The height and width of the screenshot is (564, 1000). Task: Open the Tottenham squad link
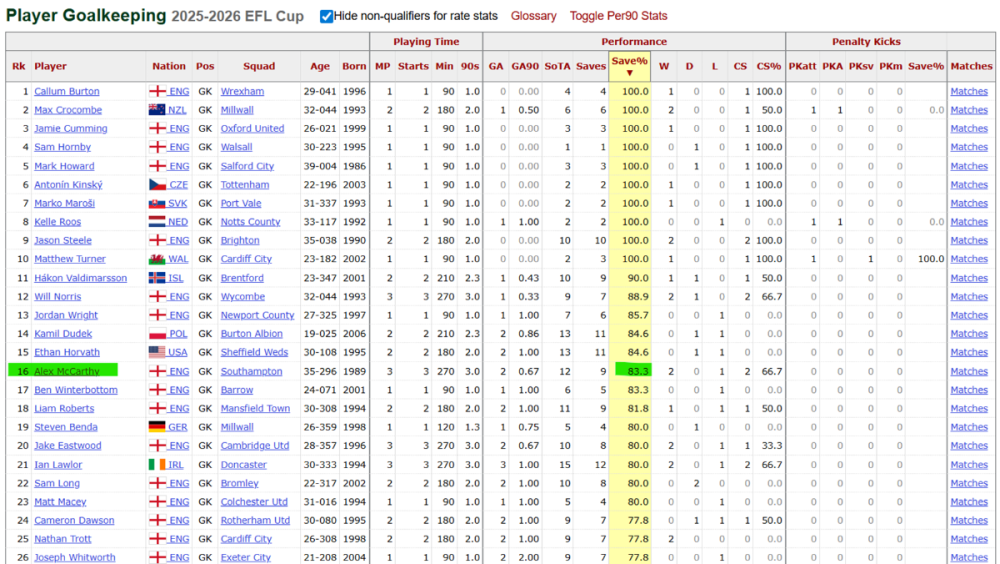coord(244,185)
